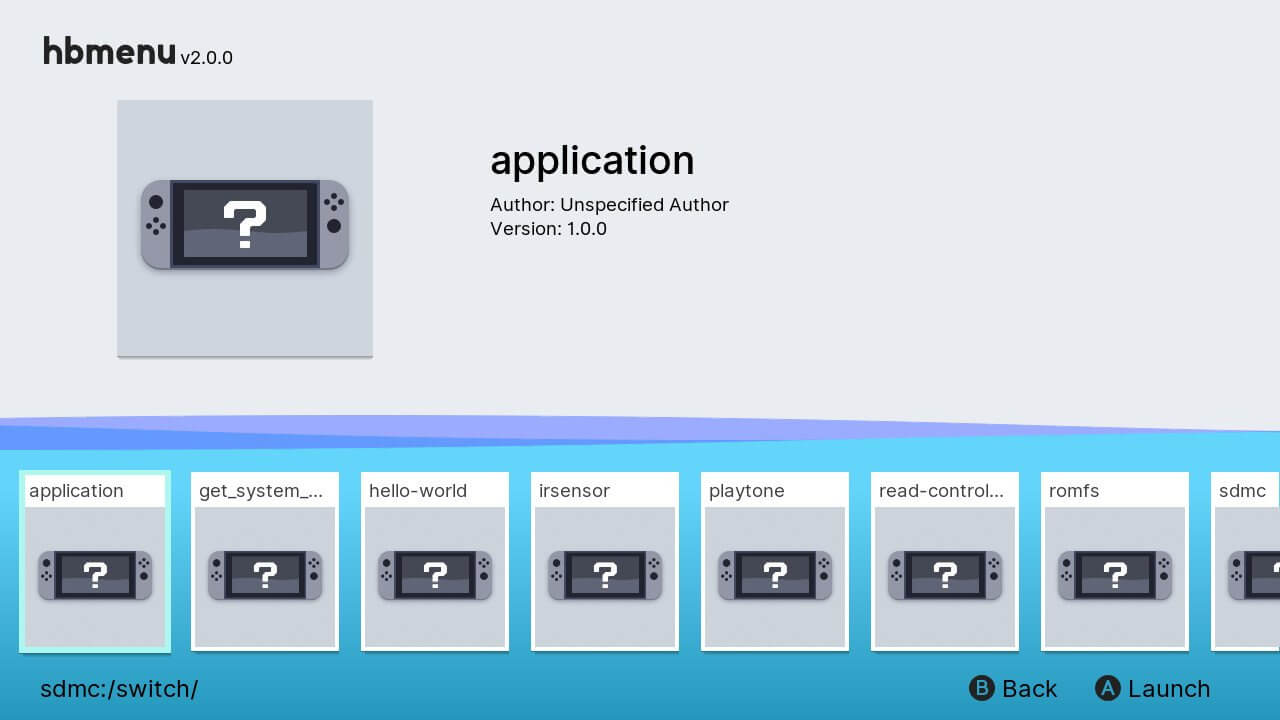Screen dimensions: 1280x720
Task: Click the "irsensor" tile label
Action: click(574, 491)
